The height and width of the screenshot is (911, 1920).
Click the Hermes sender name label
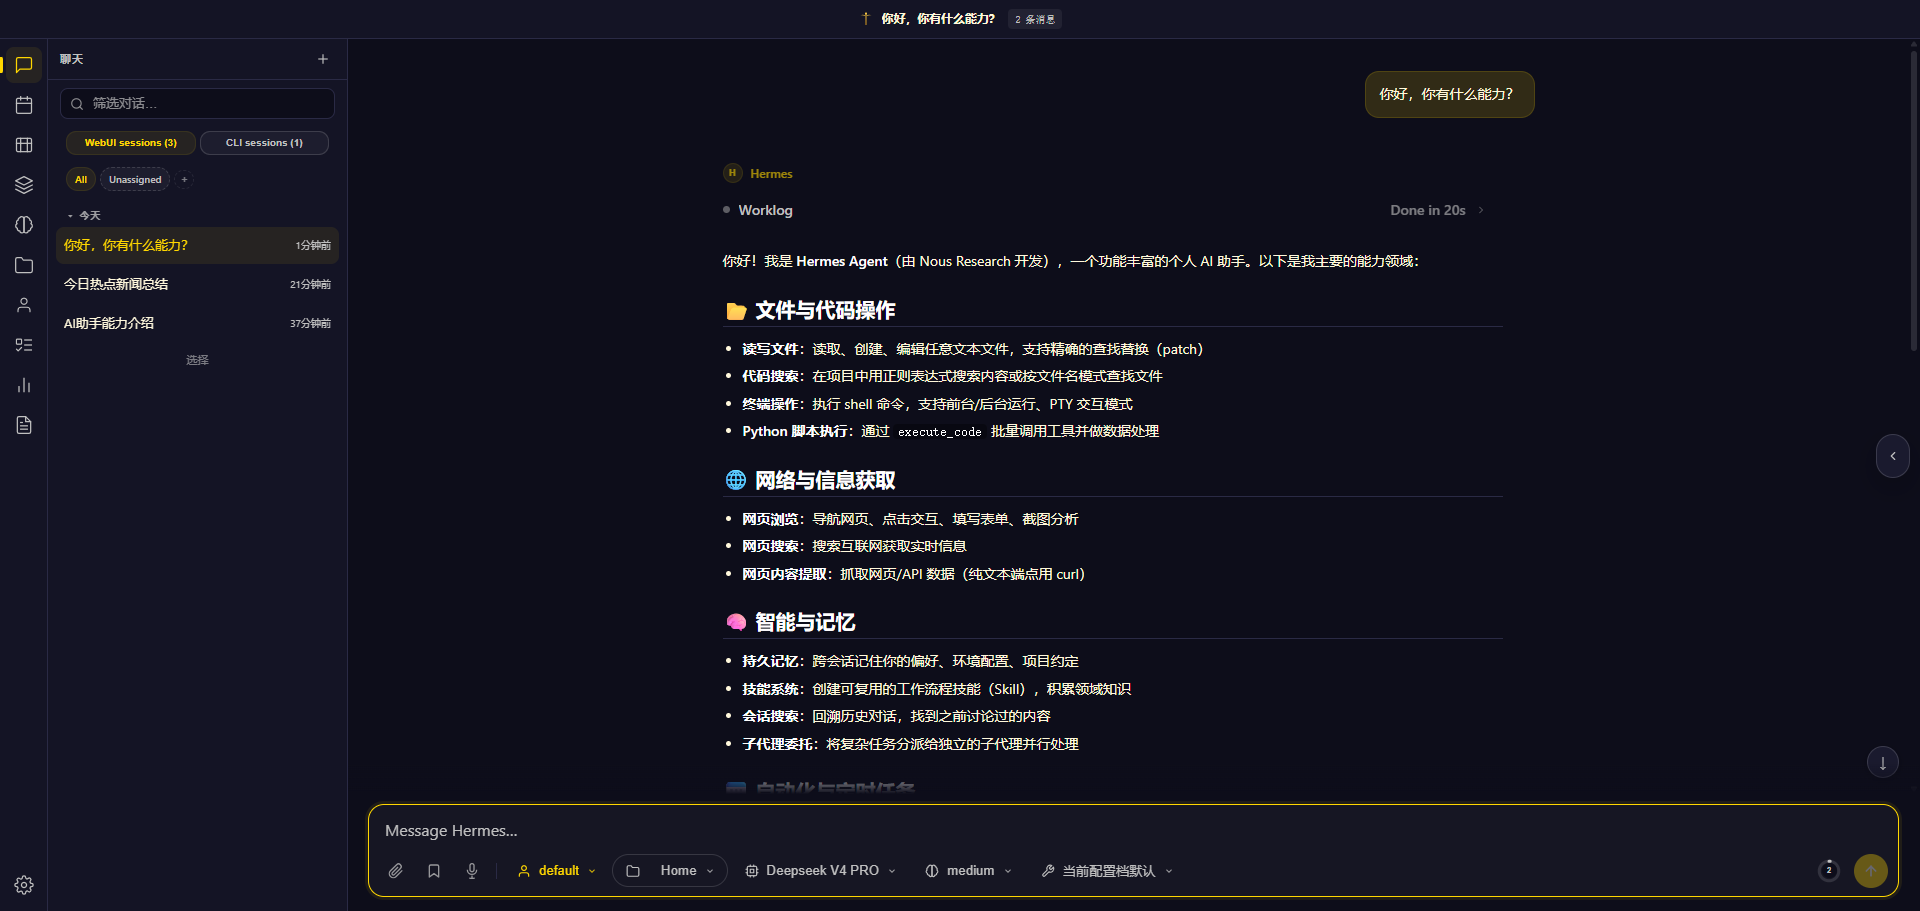tap(771, 174)
